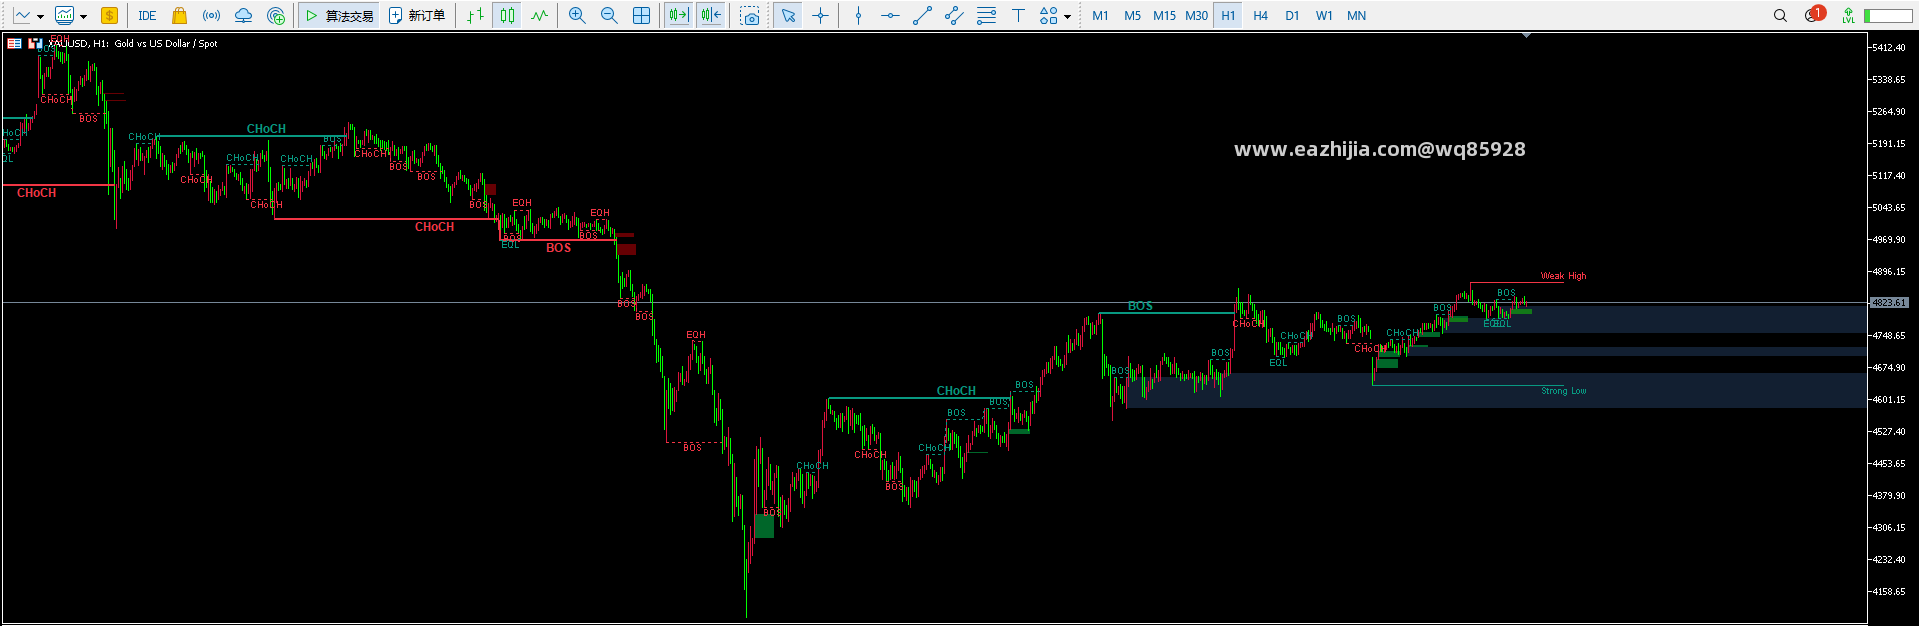The width and height of the screenshot is (1919, 626).
Task: Click the one-click trading panel icon on chart
Action: click(35, 43)
